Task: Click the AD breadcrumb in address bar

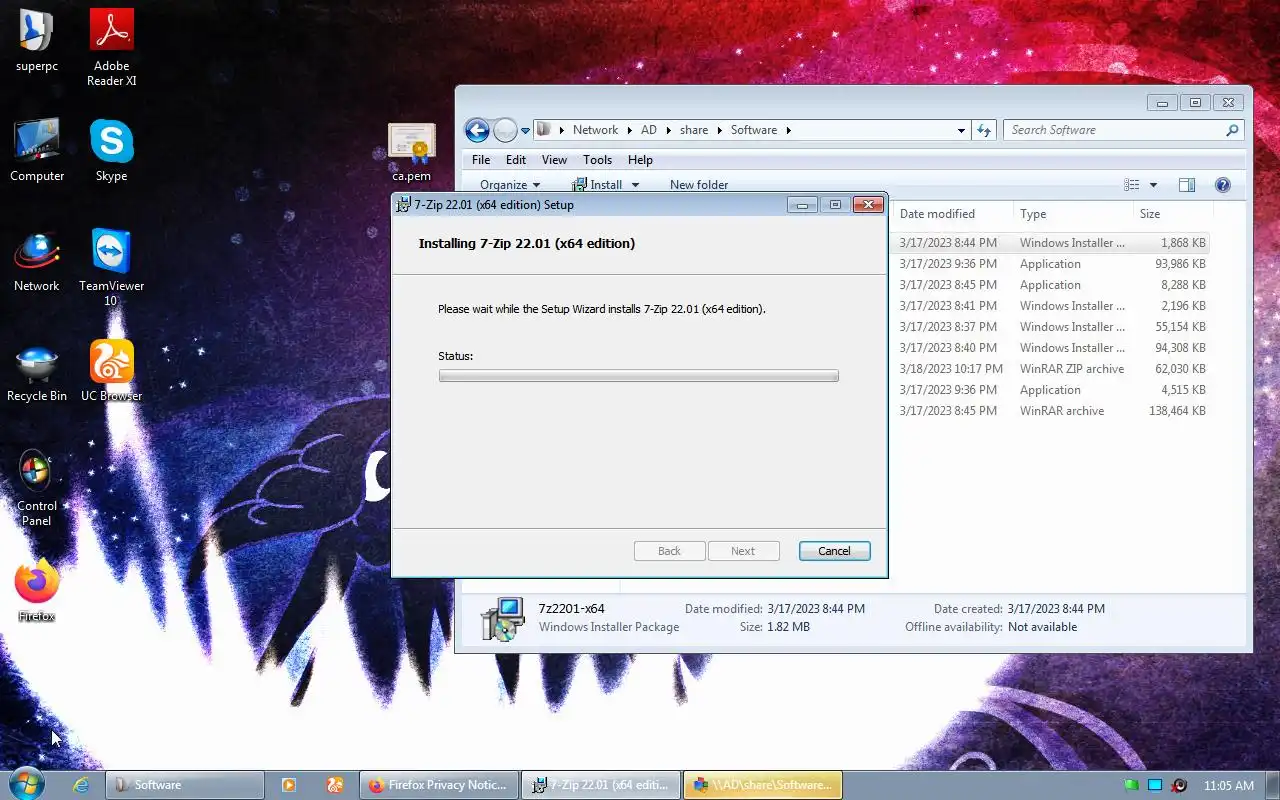Action: click(649, 130)
